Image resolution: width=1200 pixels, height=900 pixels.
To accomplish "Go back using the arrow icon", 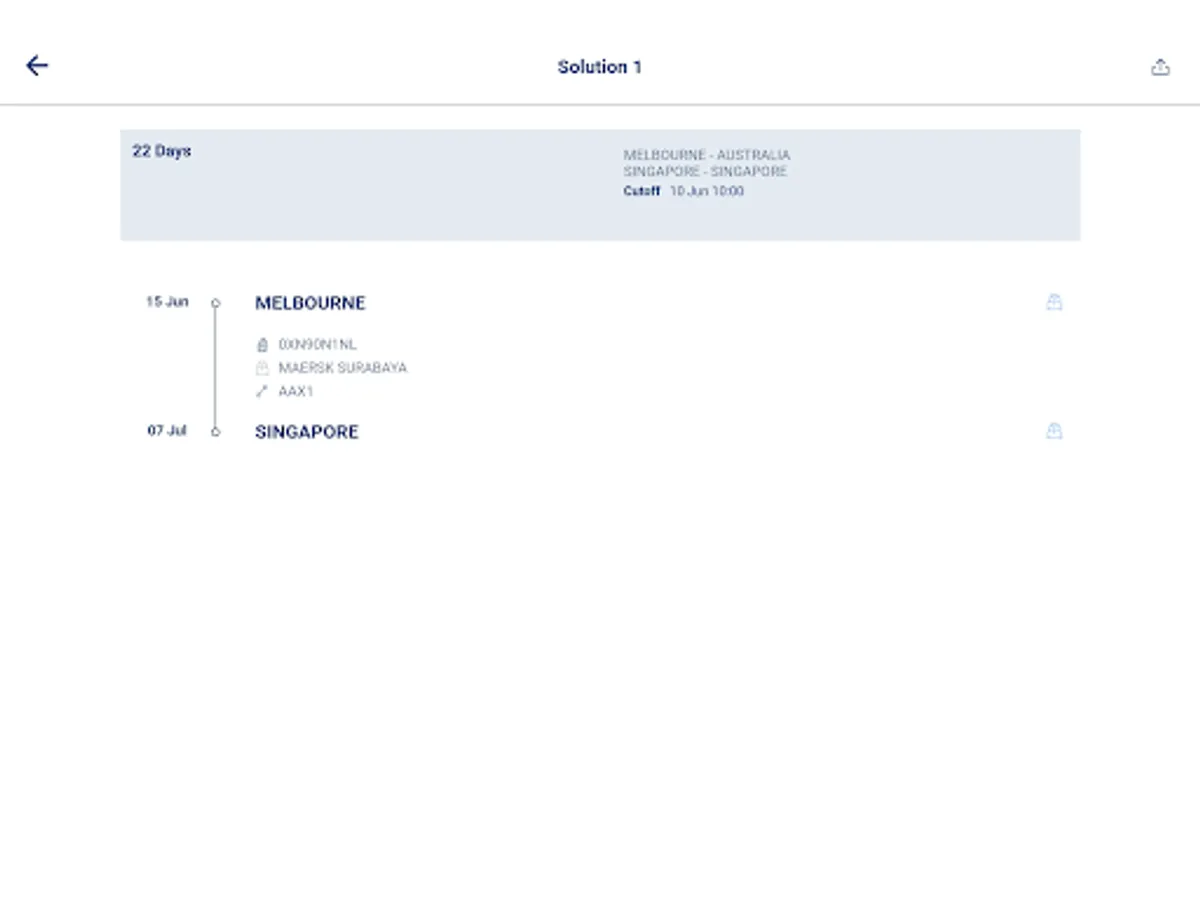I will point(37,66).
